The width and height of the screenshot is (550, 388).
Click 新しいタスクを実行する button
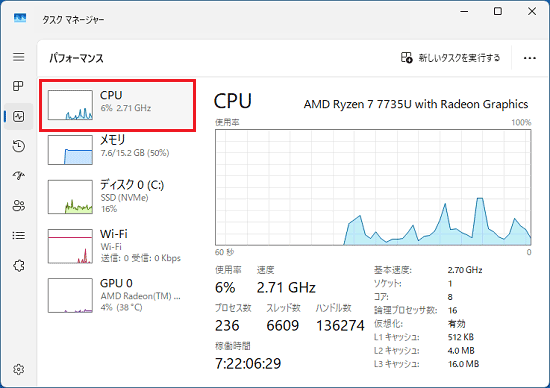click(450, 58)
